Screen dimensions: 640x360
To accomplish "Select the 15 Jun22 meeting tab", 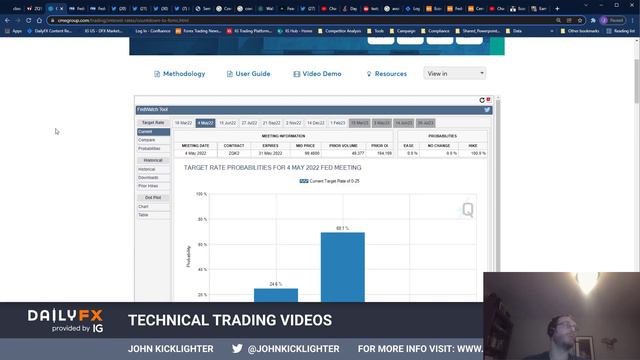I will tap(227, 123).
